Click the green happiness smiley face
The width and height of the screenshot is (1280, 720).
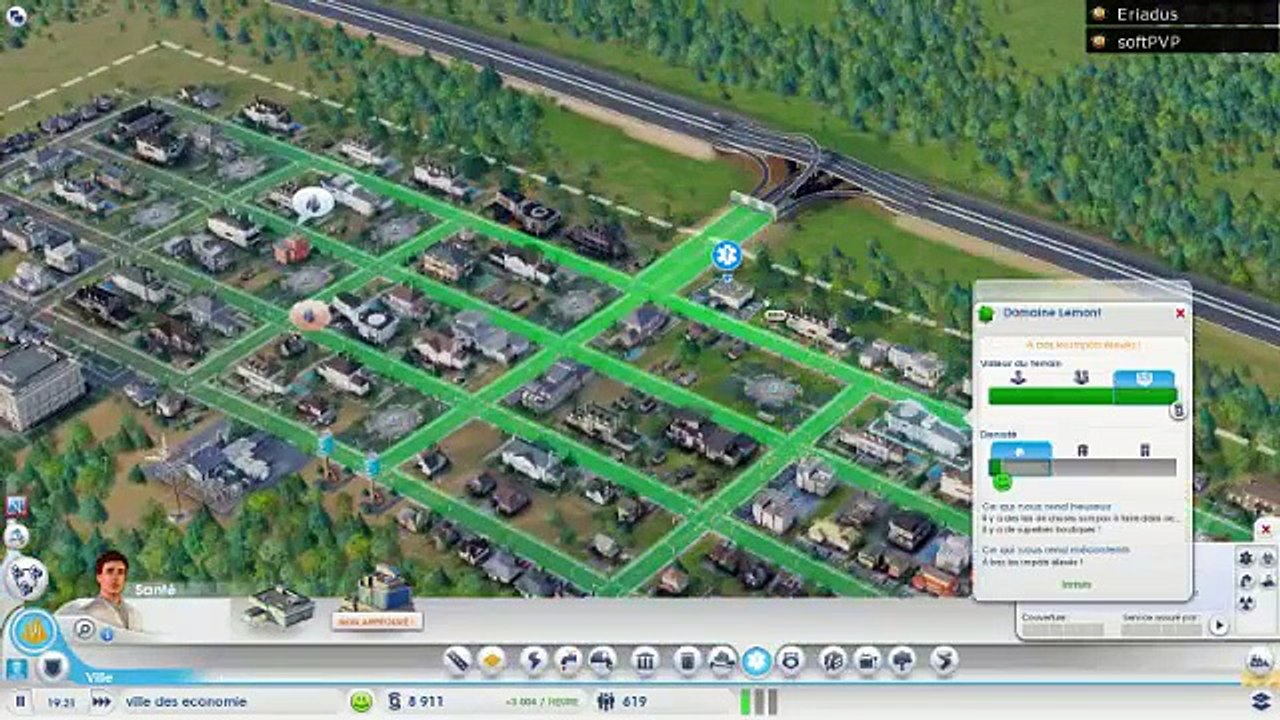tap(361, 702)
